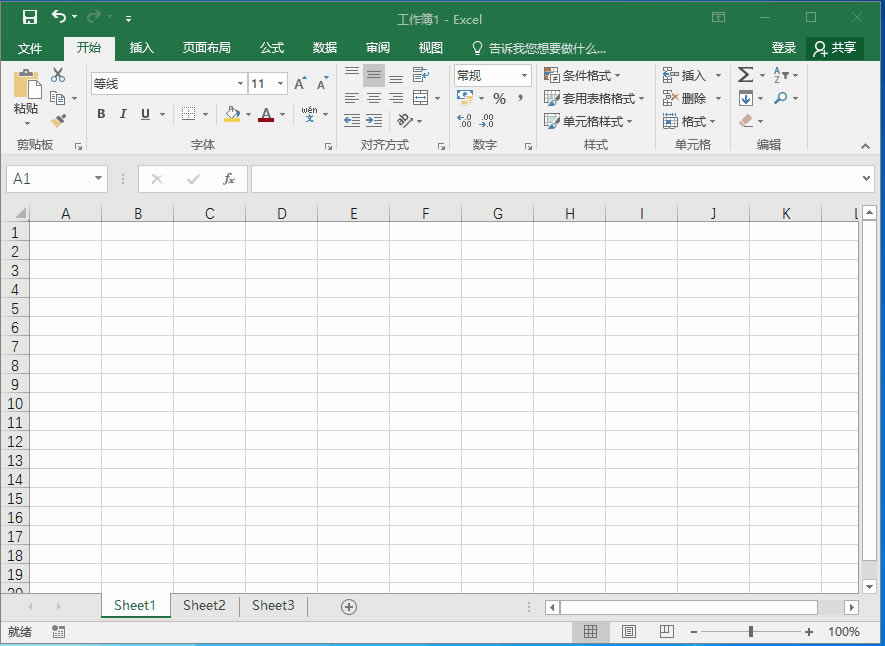
Task: Click the 条件格式 button
Action: [x=582, y=75]
